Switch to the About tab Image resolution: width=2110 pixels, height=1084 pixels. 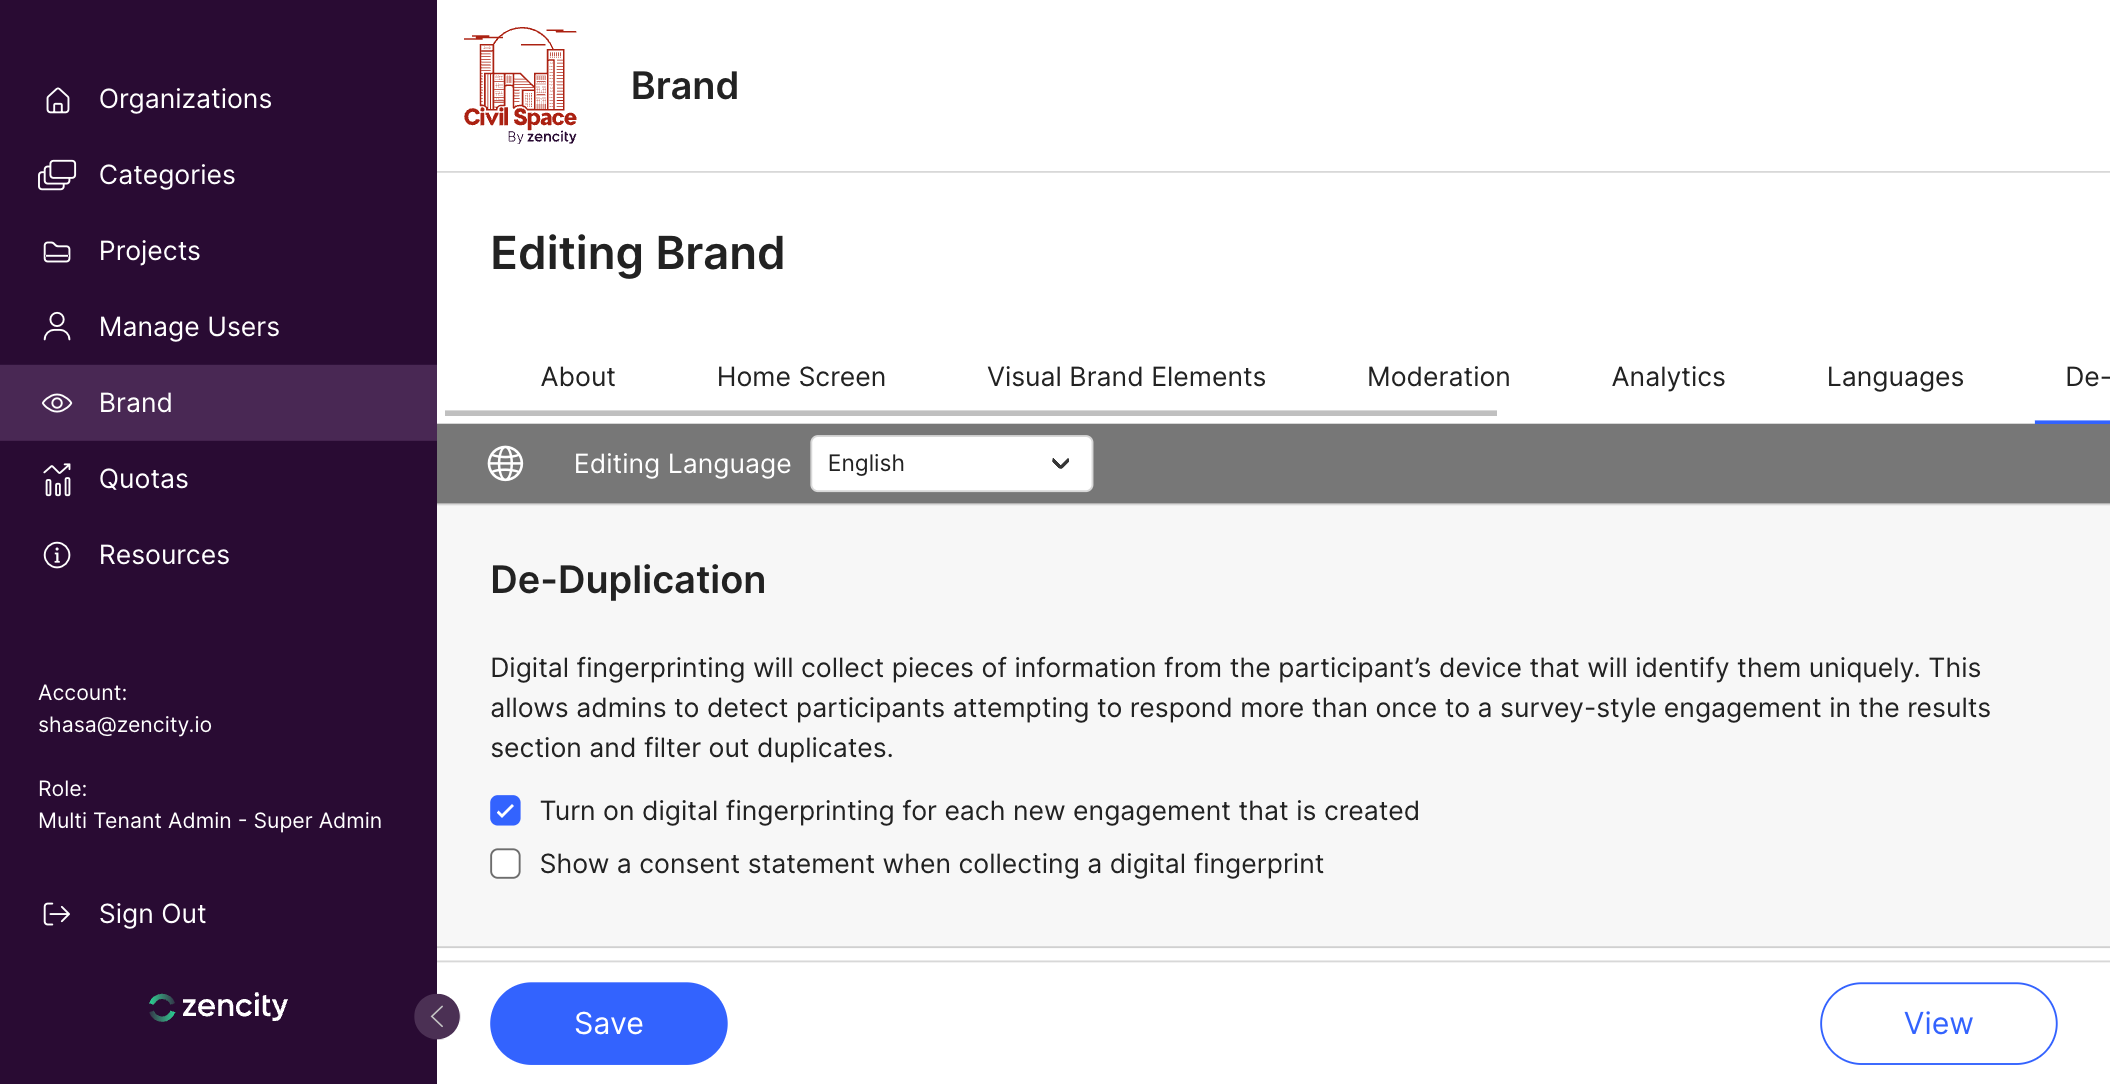578,377
